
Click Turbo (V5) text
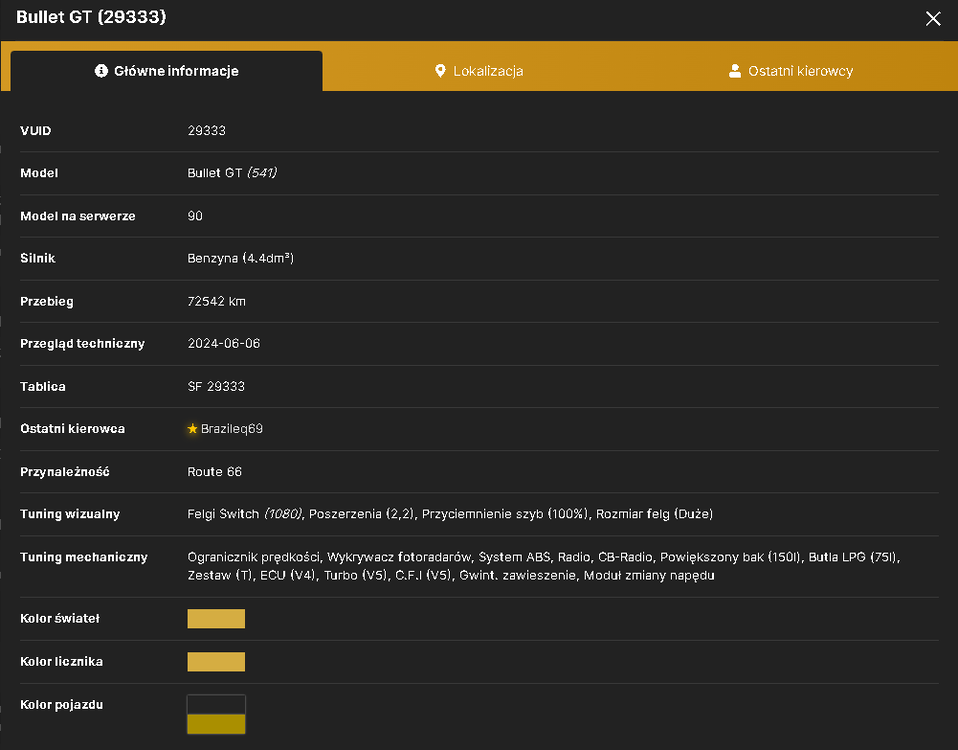pos(356,575)
